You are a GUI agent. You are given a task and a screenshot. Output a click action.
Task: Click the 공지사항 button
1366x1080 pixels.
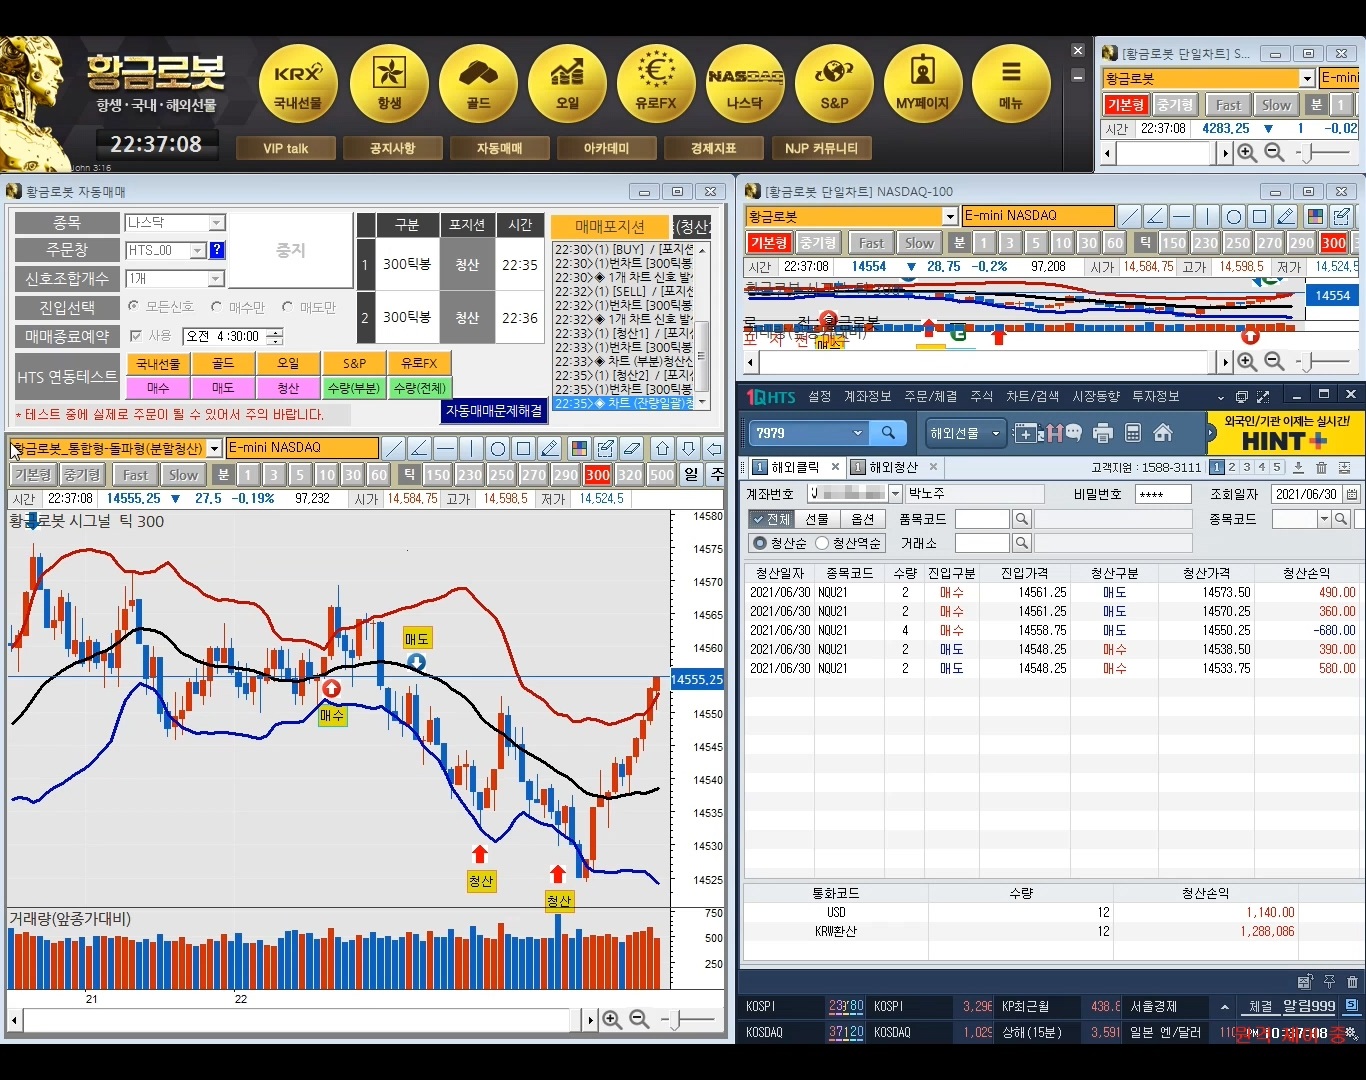pos(393,148)
